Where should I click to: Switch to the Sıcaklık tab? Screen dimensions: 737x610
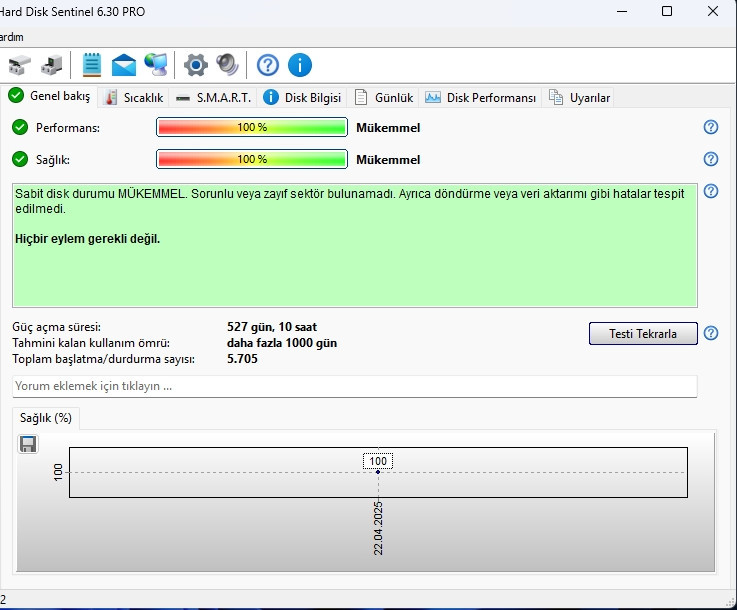(134, 98)
